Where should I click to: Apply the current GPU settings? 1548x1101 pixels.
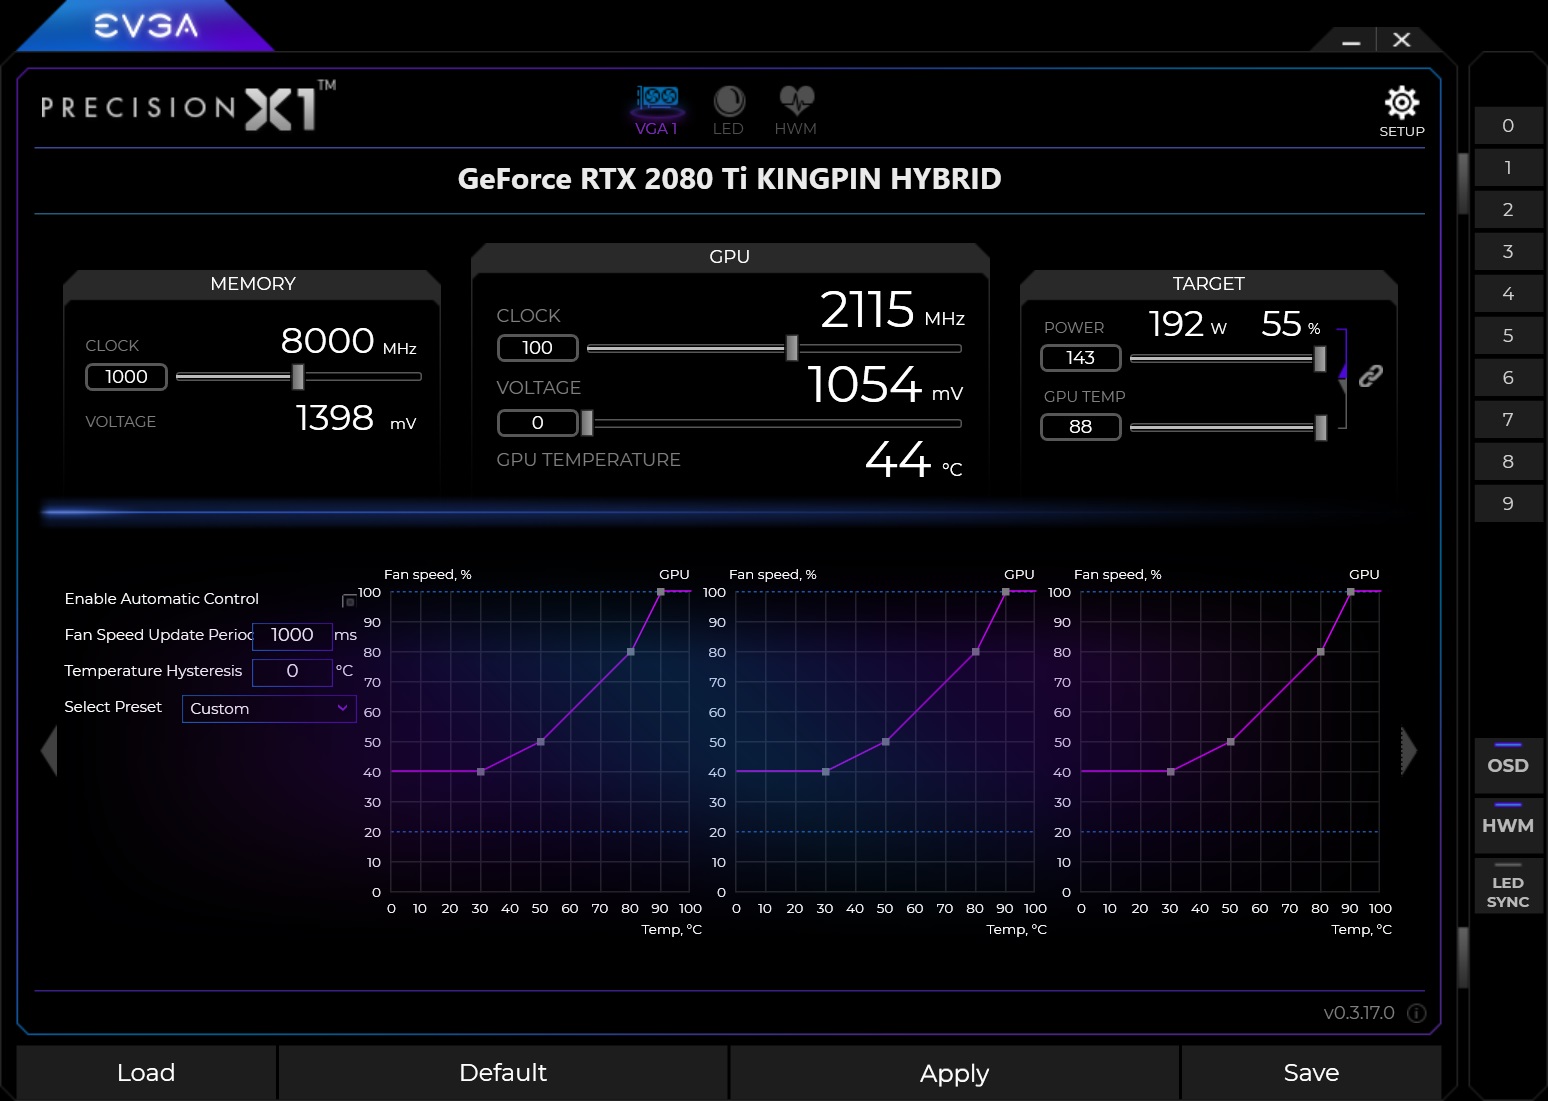pyautogui.click(x=953, y=1072)
